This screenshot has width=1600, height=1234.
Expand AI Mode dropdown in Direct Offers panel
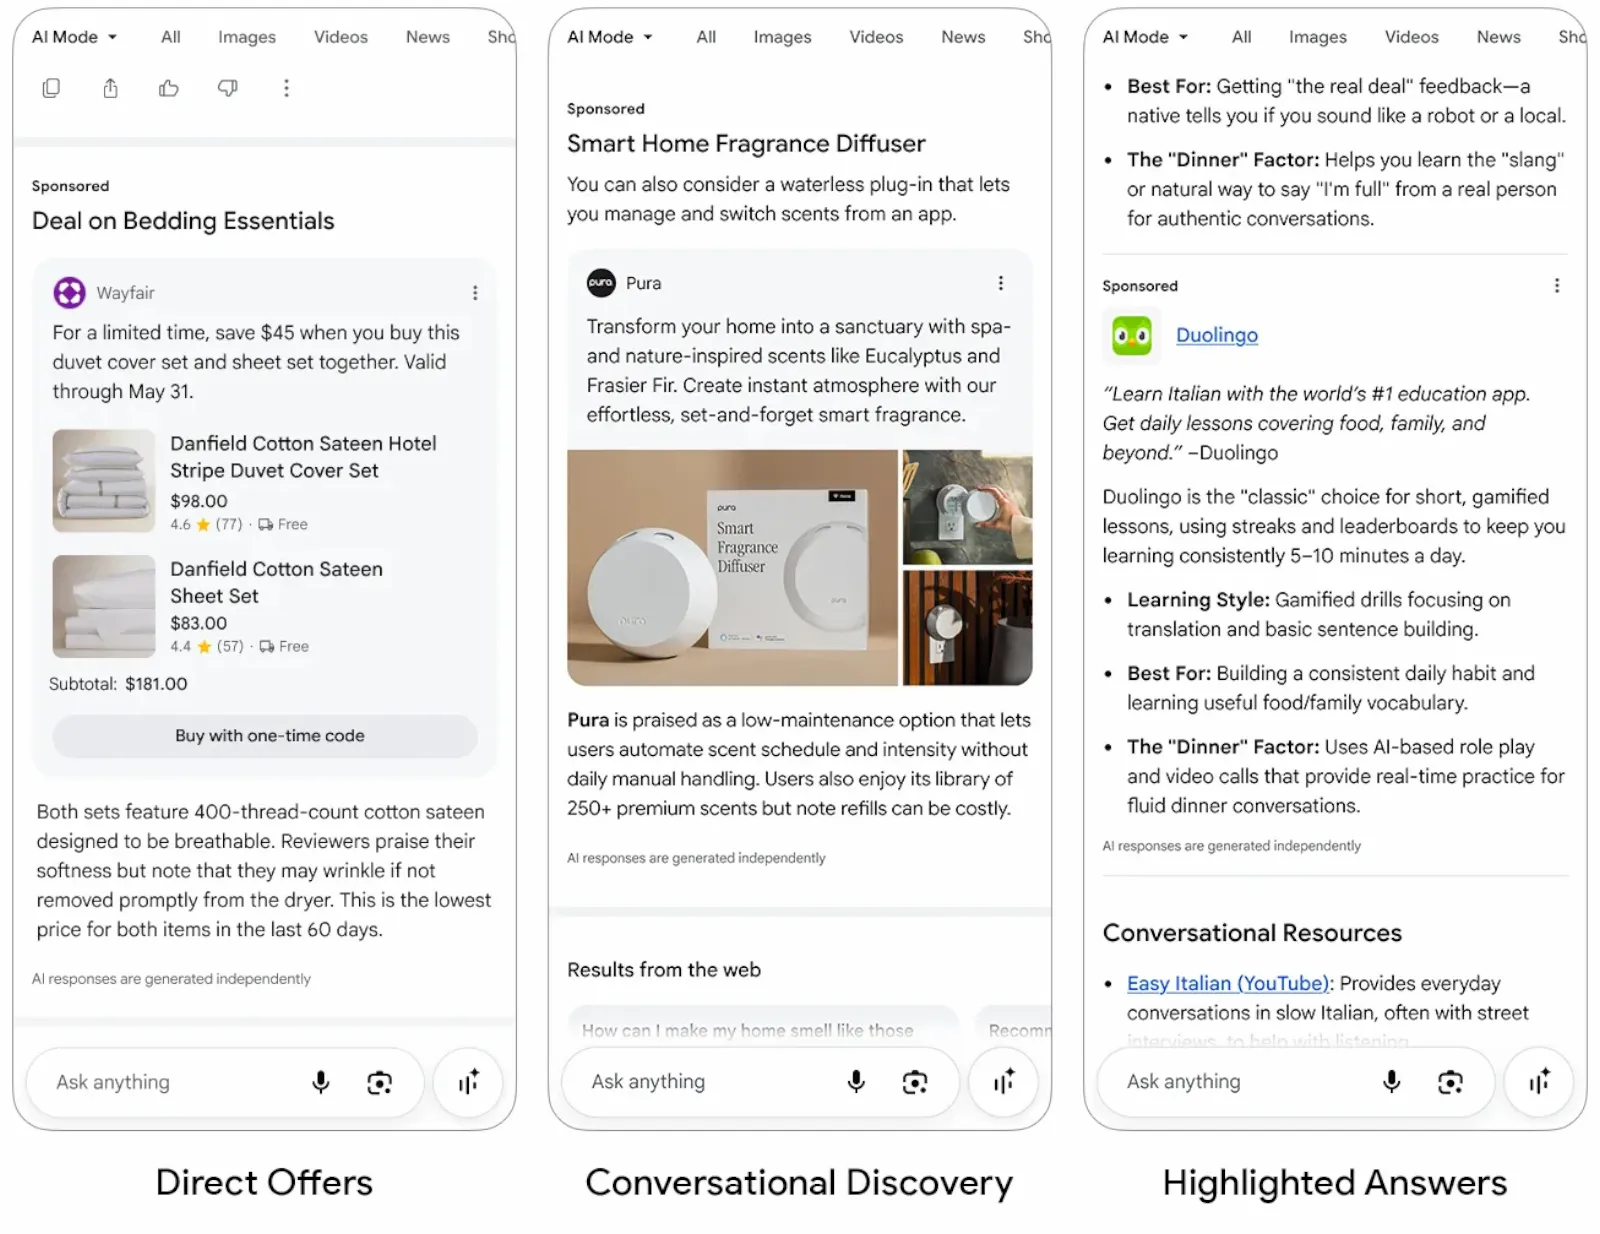[75, 37]
